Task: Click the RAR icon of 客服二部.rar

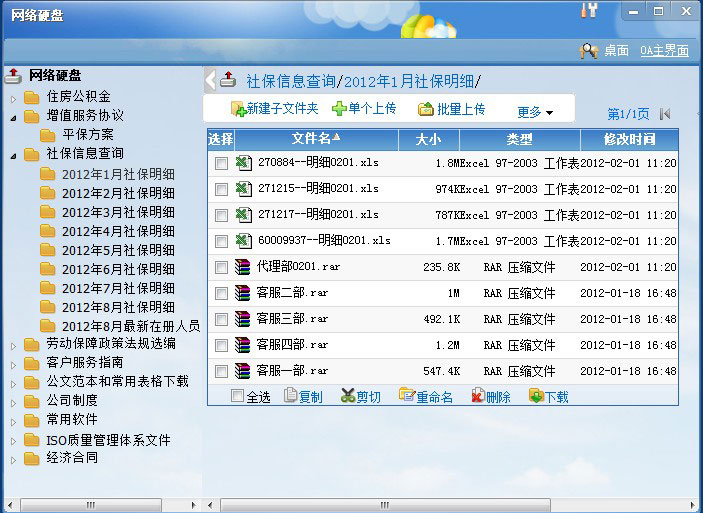Action: (243, 293)
